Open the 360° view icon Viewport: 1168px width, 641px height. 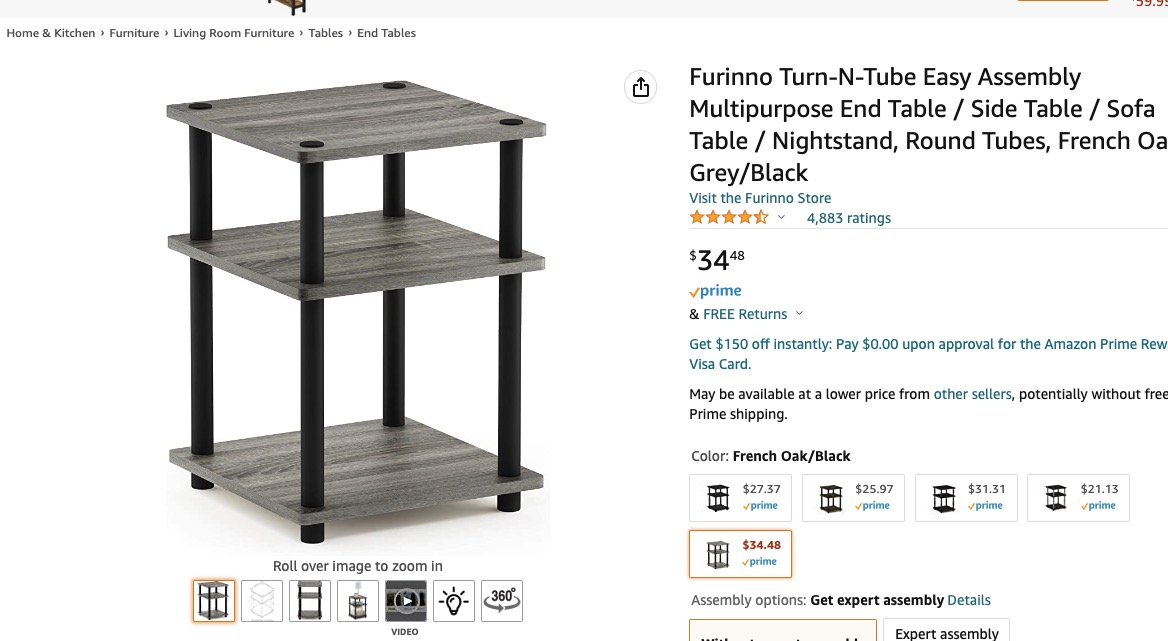pyautogui.click(x=502, y=601)
